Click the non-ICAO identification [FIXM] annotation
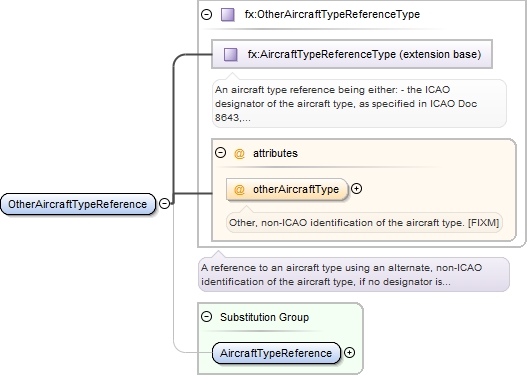The width and height of the screenshot is (528, 376). coord(364,223)
